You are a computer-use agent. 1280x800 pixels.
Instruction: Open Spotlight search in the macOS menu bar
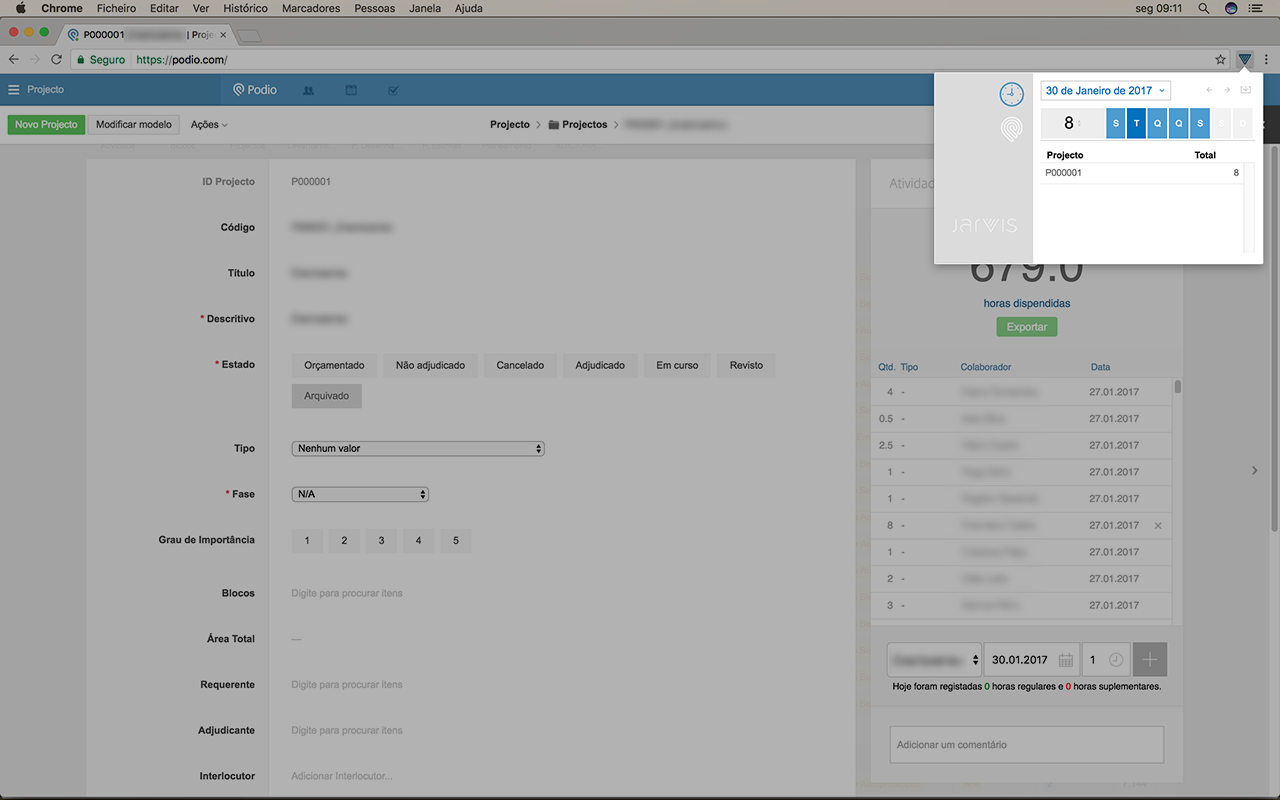pyautogui.click(x=1204, y=8)
